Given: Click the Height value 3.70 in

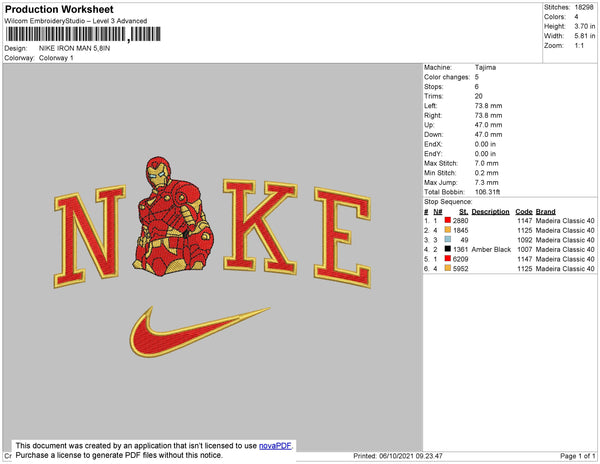Looking at the screenshot, I should 585,26.
